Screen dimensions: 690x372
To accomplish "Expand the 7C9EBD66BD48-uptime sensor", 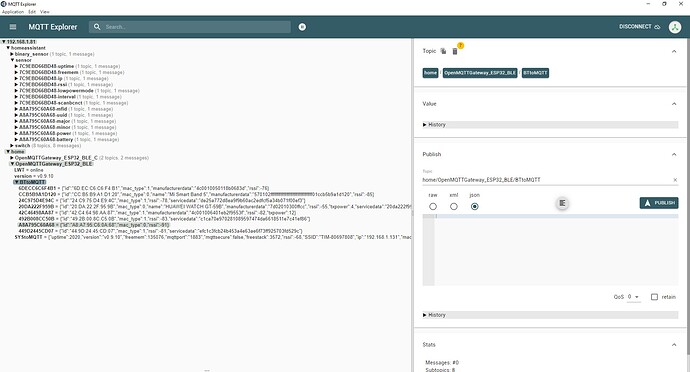I will (16, 66).
